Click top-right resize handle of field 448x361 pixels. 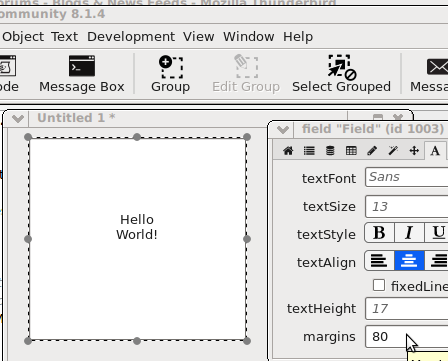[x=247, y=137]
